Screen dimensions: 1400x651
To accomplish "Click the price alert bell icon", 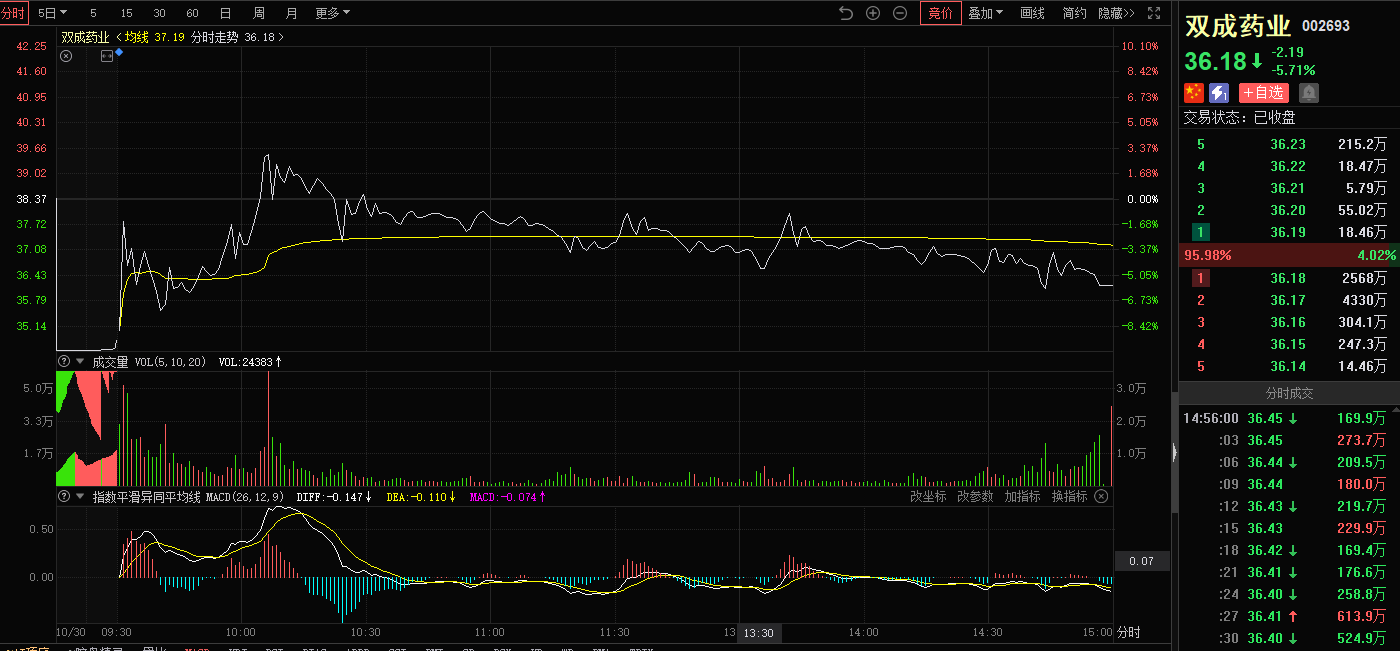I will pos(1309,93).
